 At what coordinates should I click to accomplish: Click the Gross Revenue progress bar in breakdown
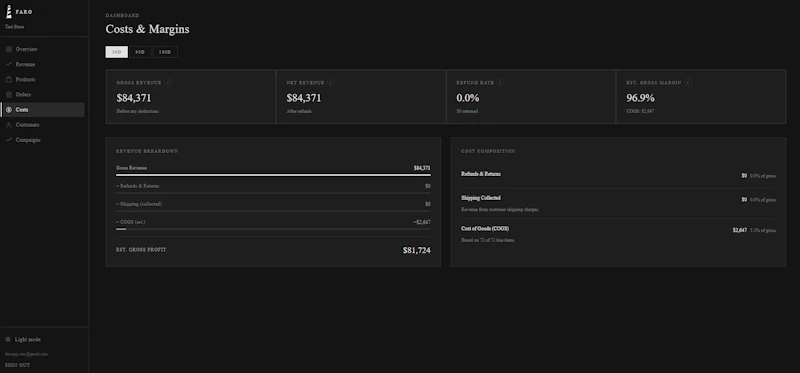click(x=273, y=175)
